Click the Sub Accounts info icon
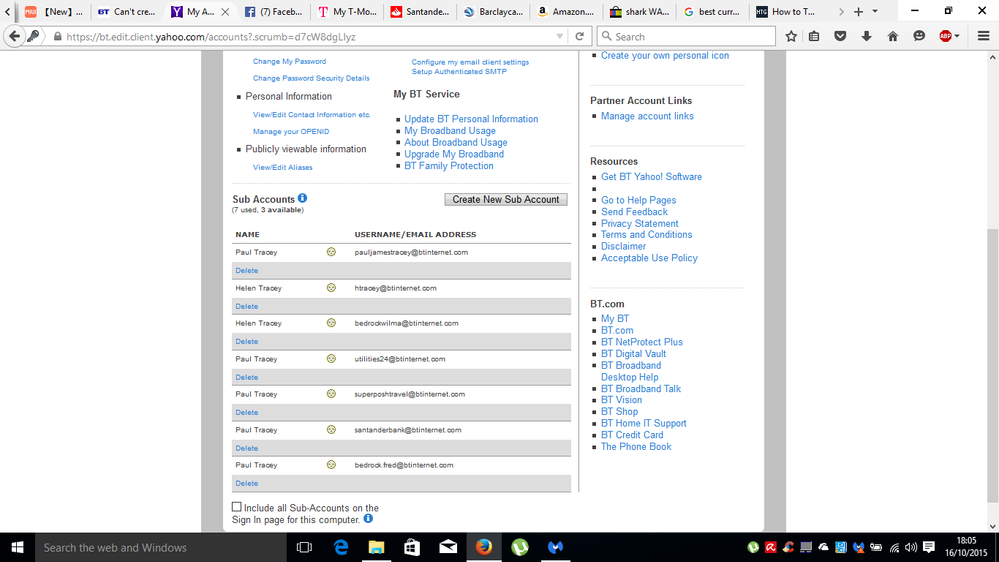 tap(303, 198)
